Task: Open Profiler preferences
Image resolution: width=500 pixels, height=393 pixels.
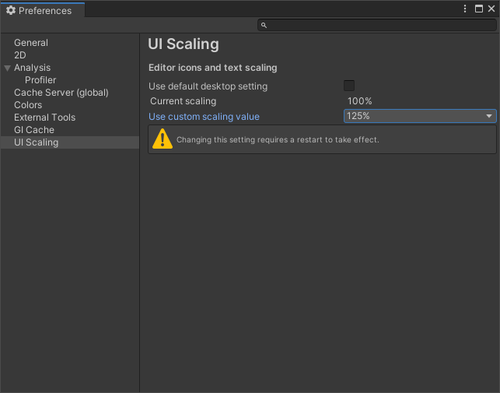Action: click(40, 80)
